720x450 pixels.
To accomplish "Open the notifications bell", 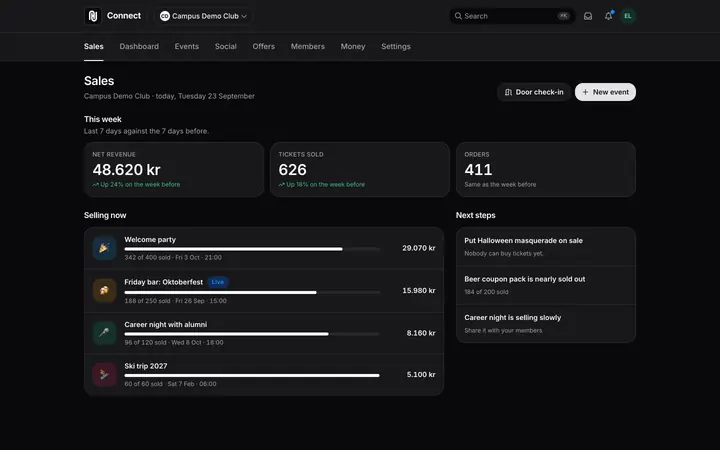I will pos(608,16).
